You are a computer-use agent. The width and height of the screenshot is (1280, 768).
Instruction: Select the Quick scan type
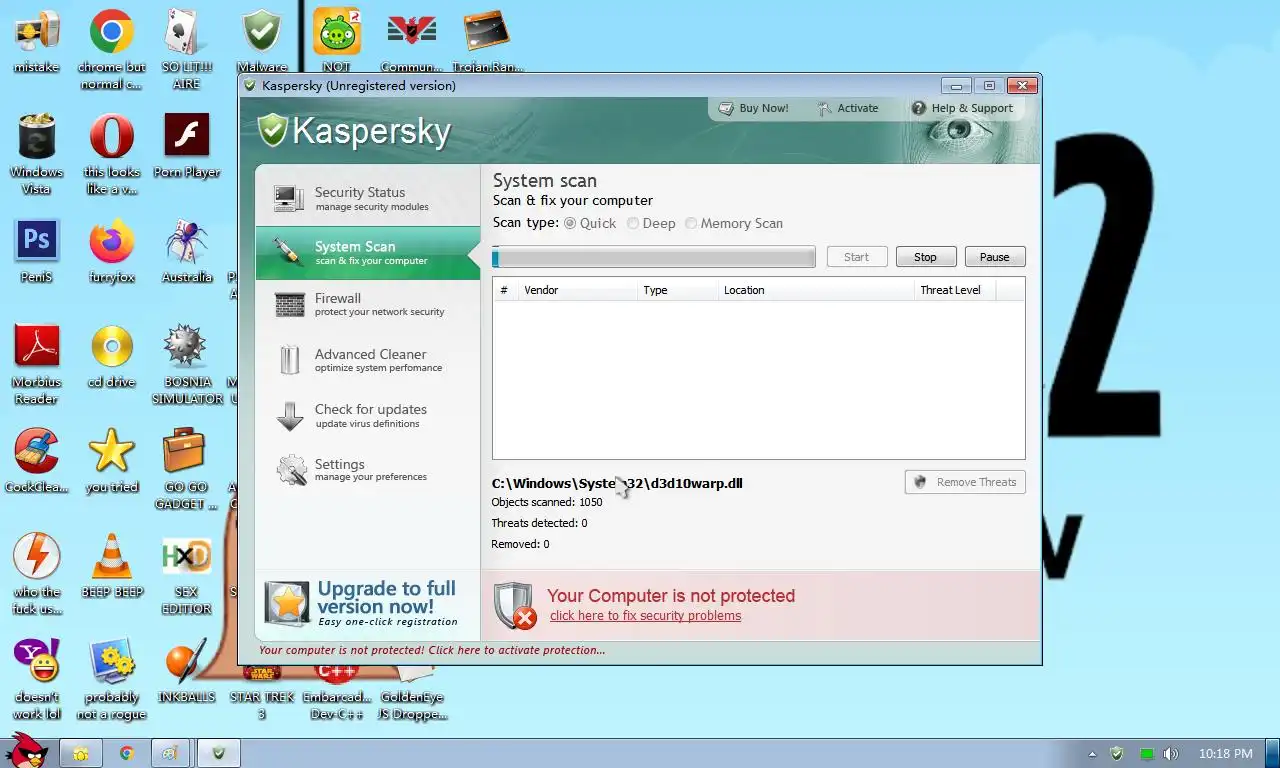click(x=591, y=223)
